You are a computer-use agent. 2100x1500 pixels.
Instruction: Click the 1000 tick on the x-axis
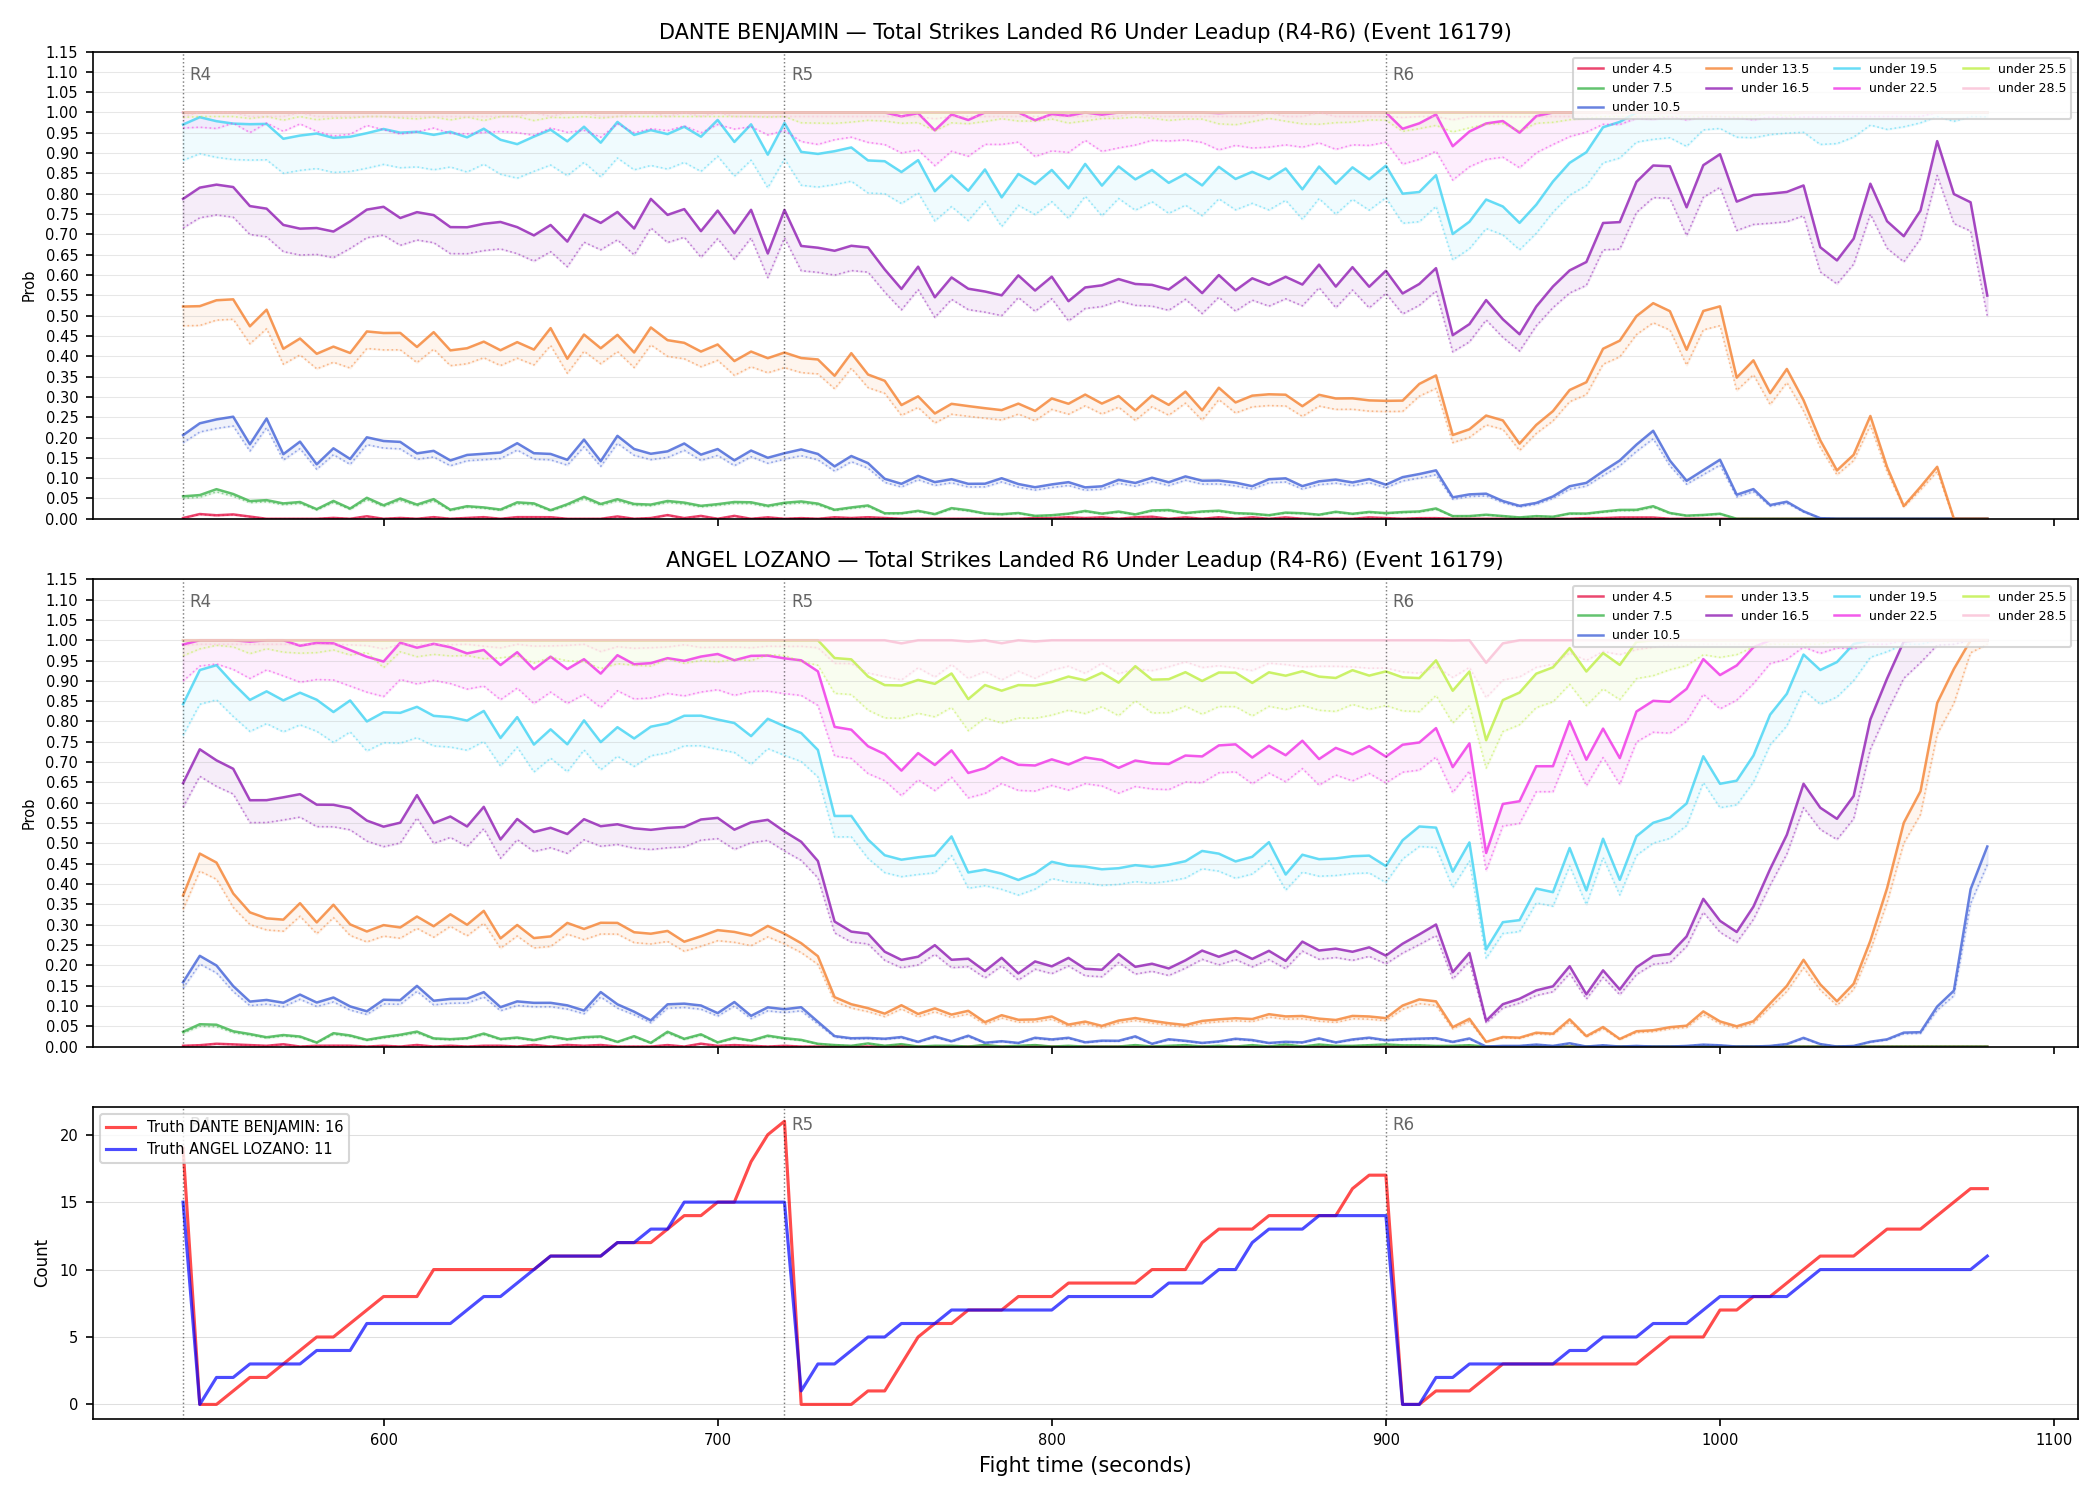(x=1720, y=1439)
